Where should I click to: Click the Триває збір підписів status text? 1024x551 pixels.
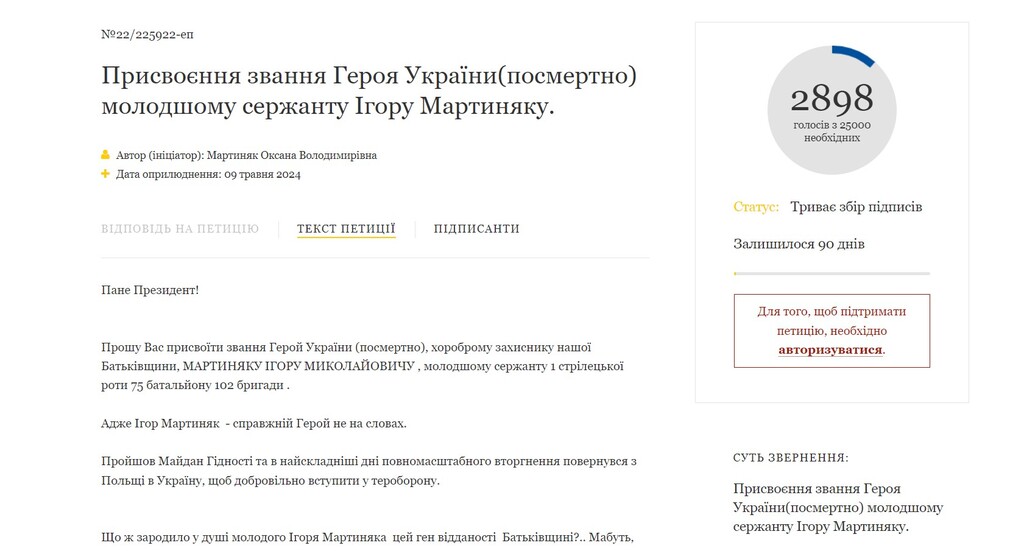tap(856, 207)
